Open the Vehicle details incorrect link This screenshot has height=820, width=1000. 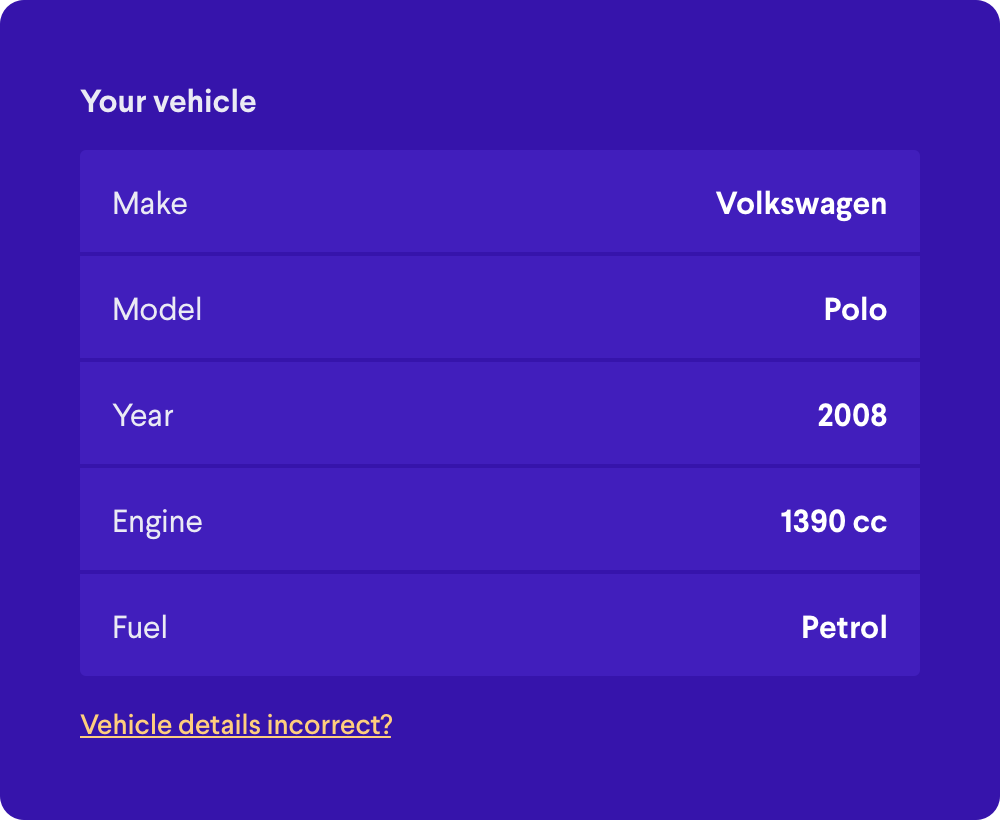click(235, 725)
